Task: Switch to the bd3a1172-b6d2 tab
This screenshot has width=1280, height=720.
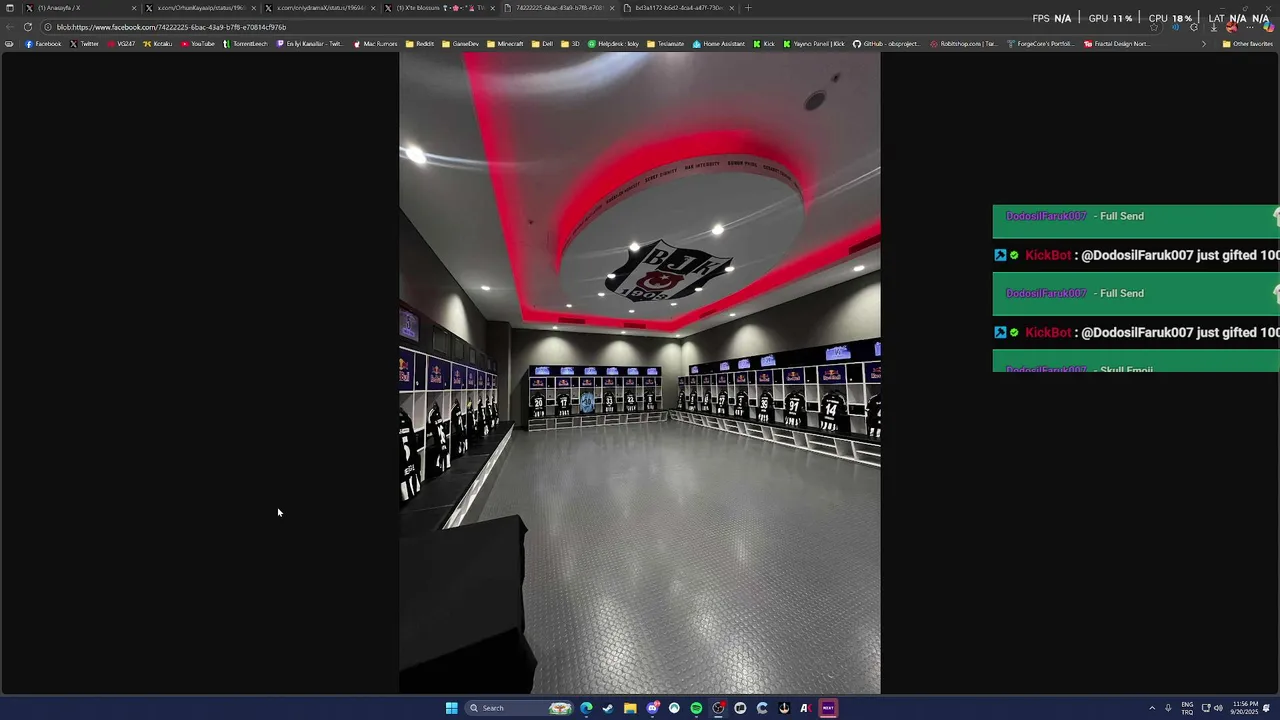Action: [x=679, y=8]
